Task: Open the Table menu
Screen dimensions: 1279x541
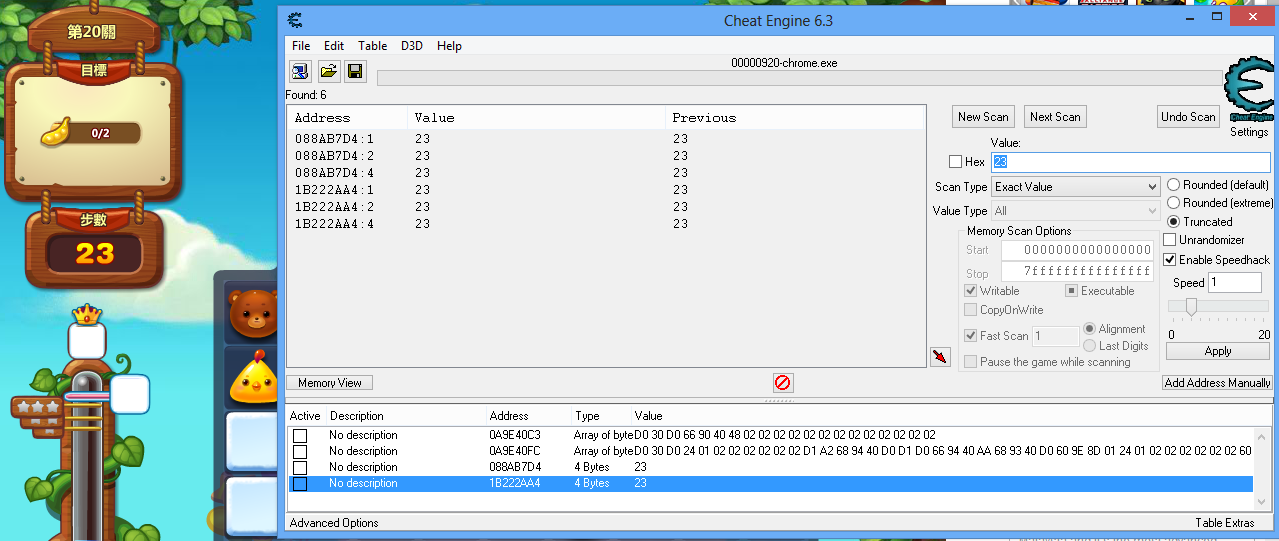Action: [x=372, y=46]
